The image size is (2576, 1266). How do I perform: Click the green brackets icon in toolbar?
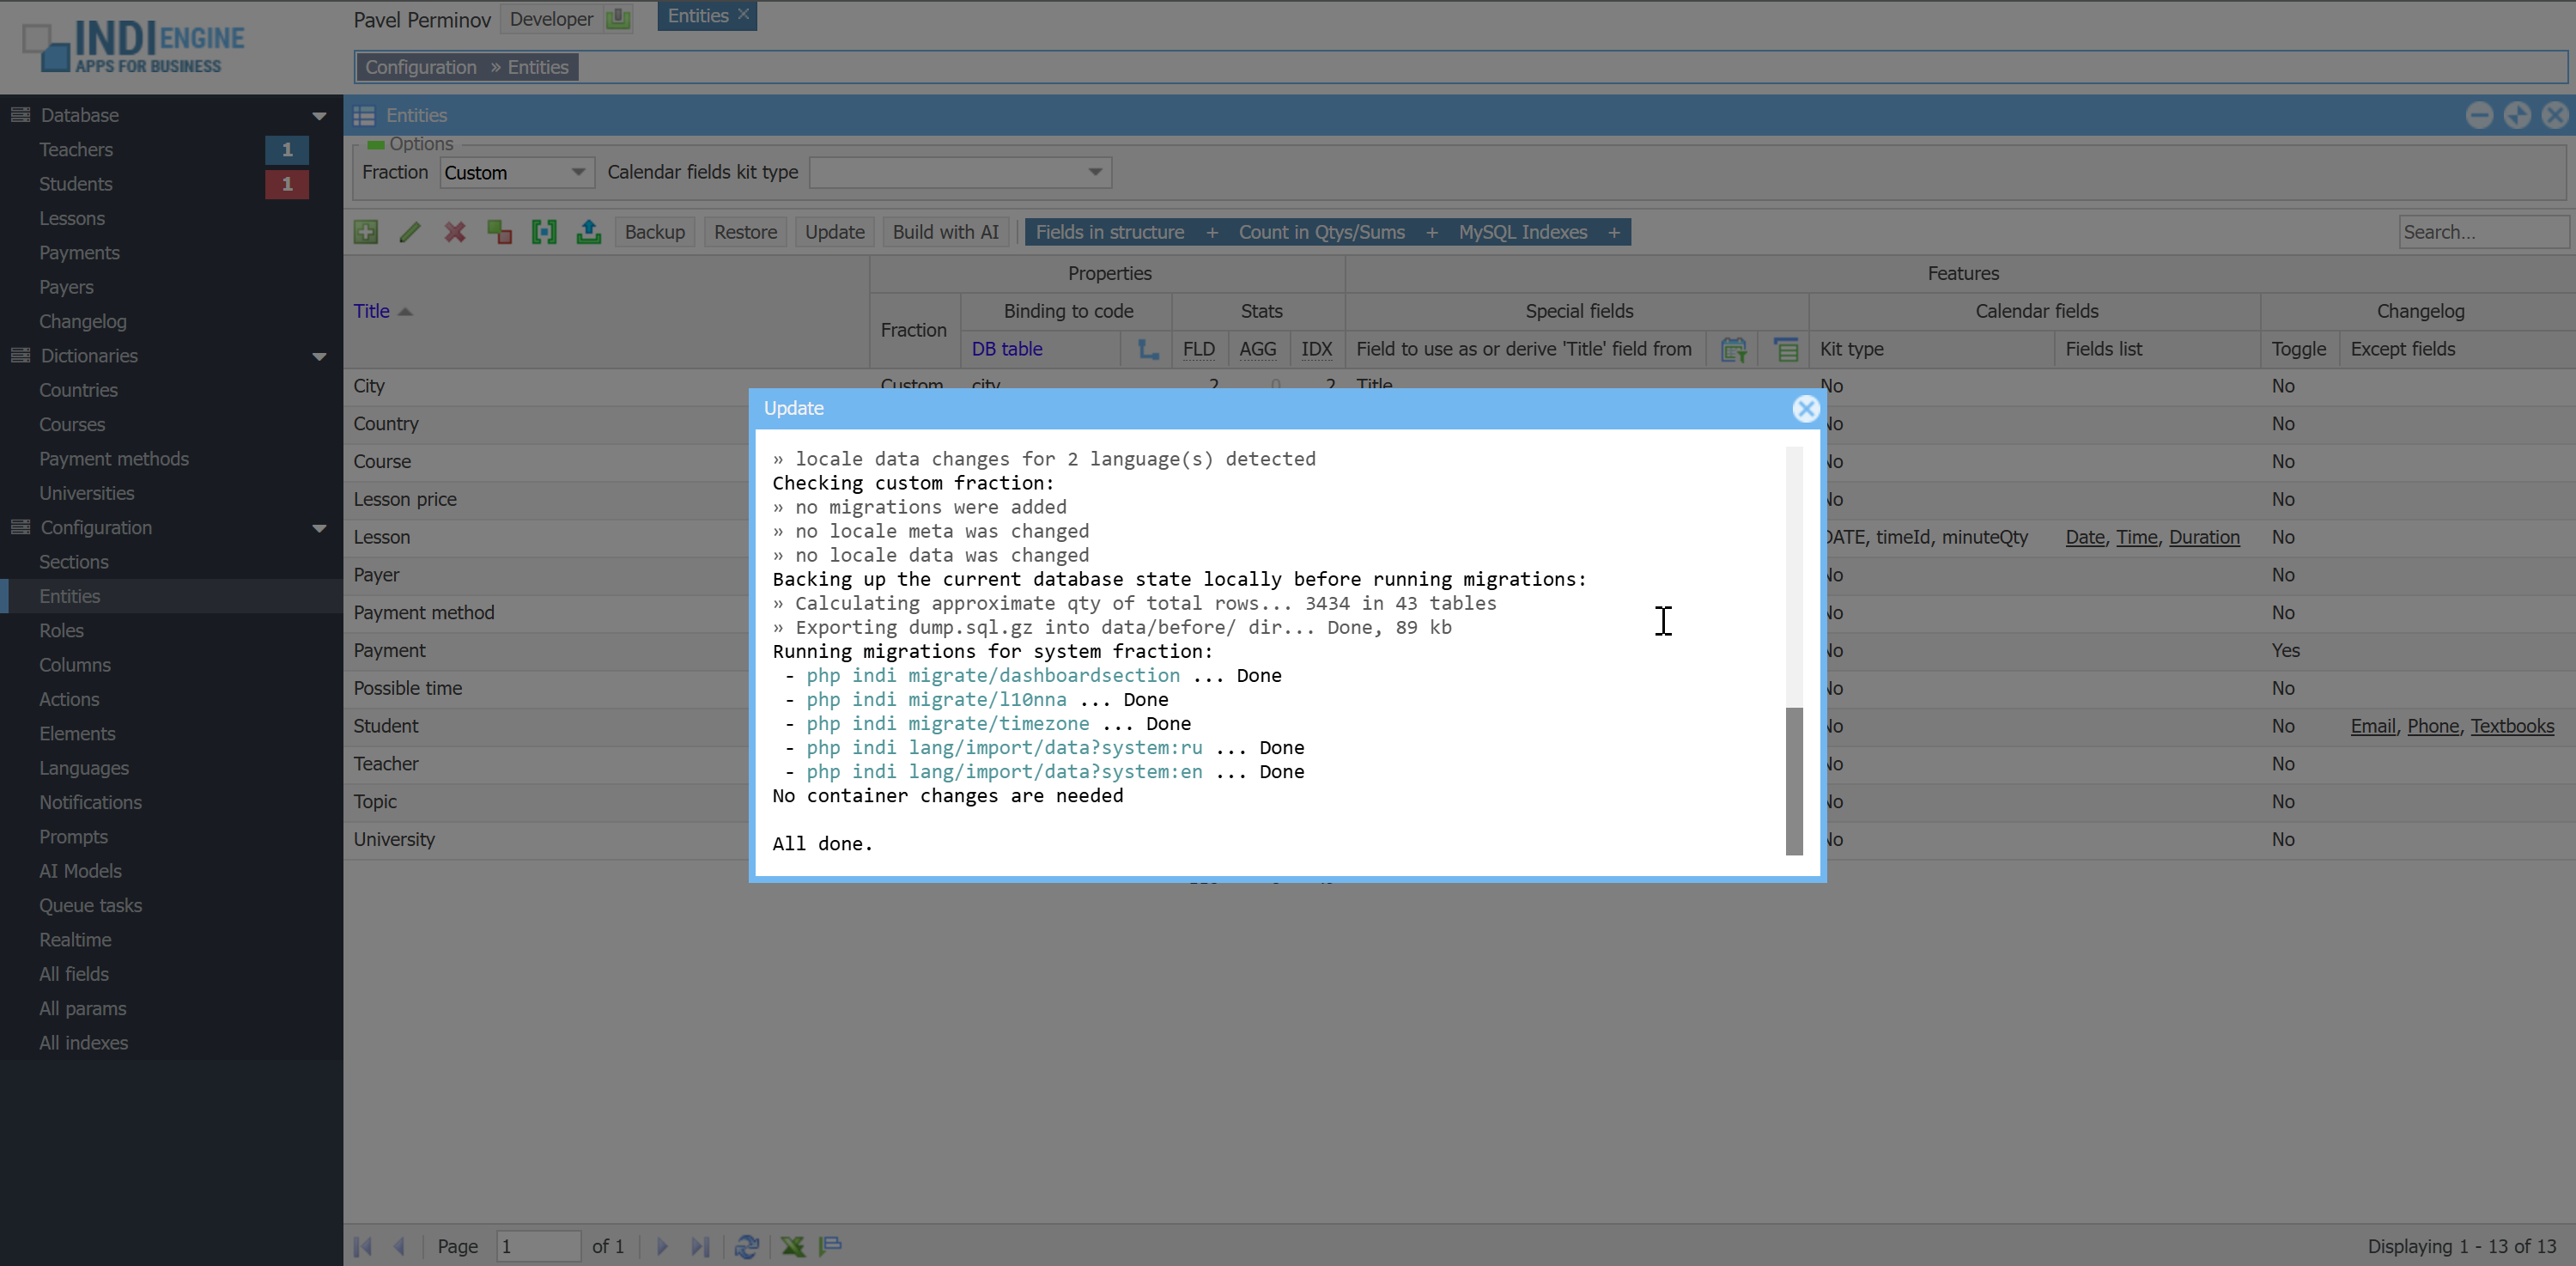[544, 232]
